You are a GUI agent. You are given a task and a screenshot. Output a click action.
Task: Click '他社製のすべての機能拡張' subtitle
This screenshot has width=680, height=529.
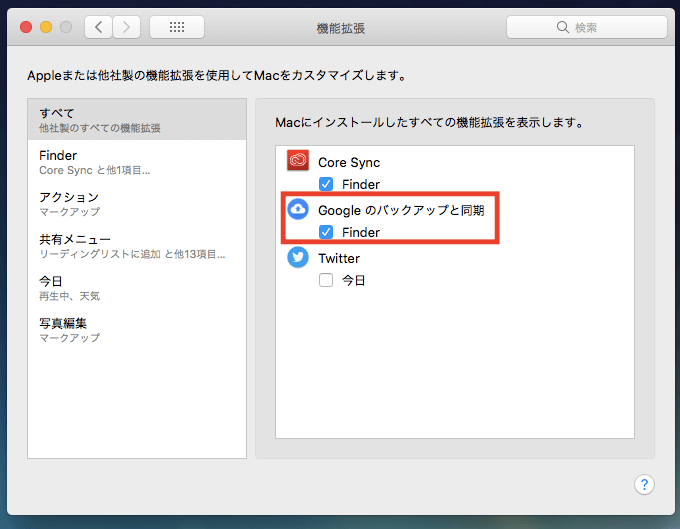click(x=100, y=128)
